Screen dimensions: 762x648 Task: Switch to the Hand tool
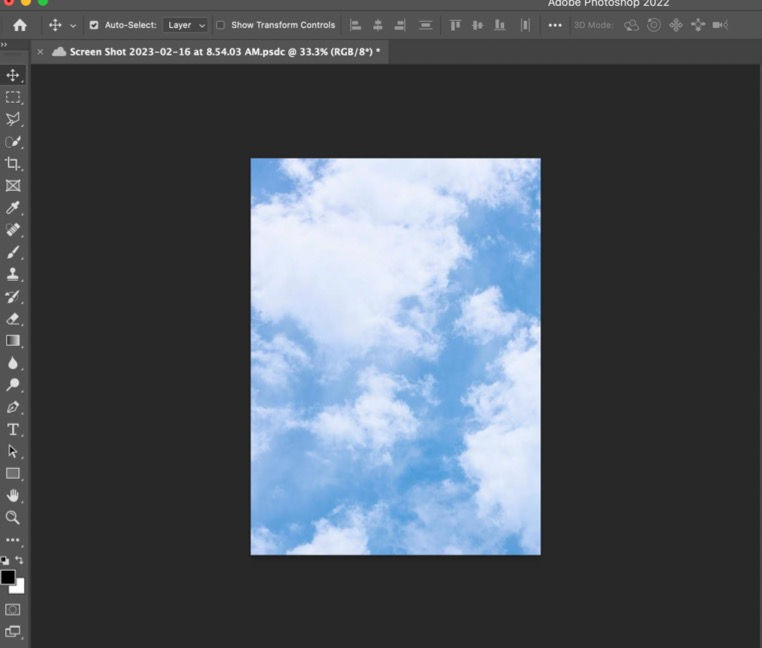13,495
